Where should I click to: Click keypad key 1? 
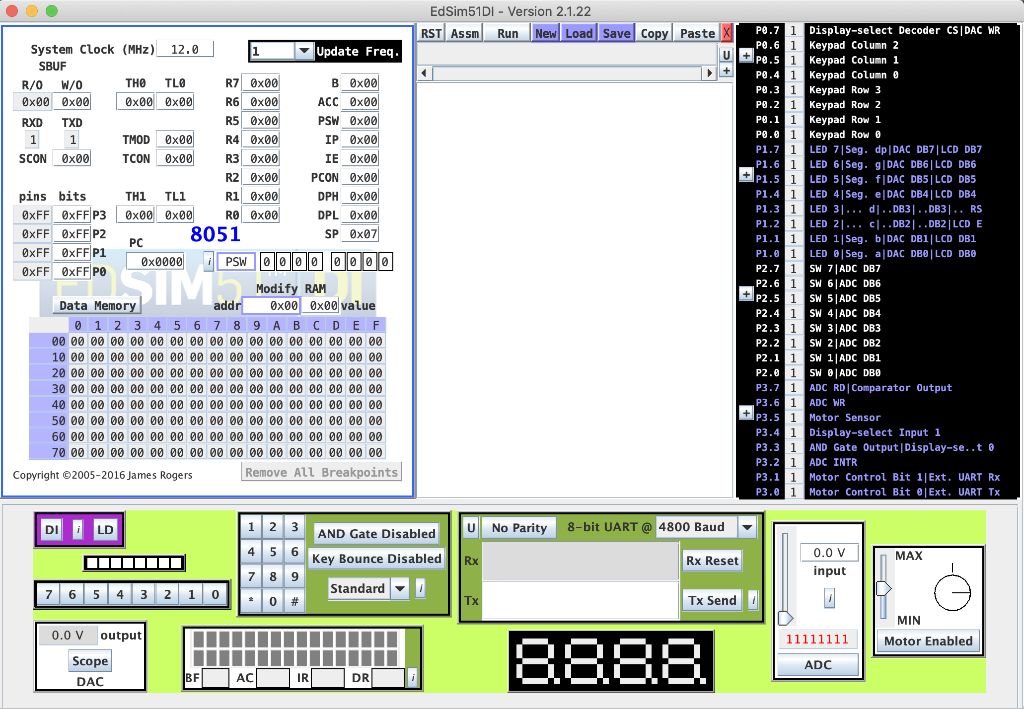pos(251,527)
